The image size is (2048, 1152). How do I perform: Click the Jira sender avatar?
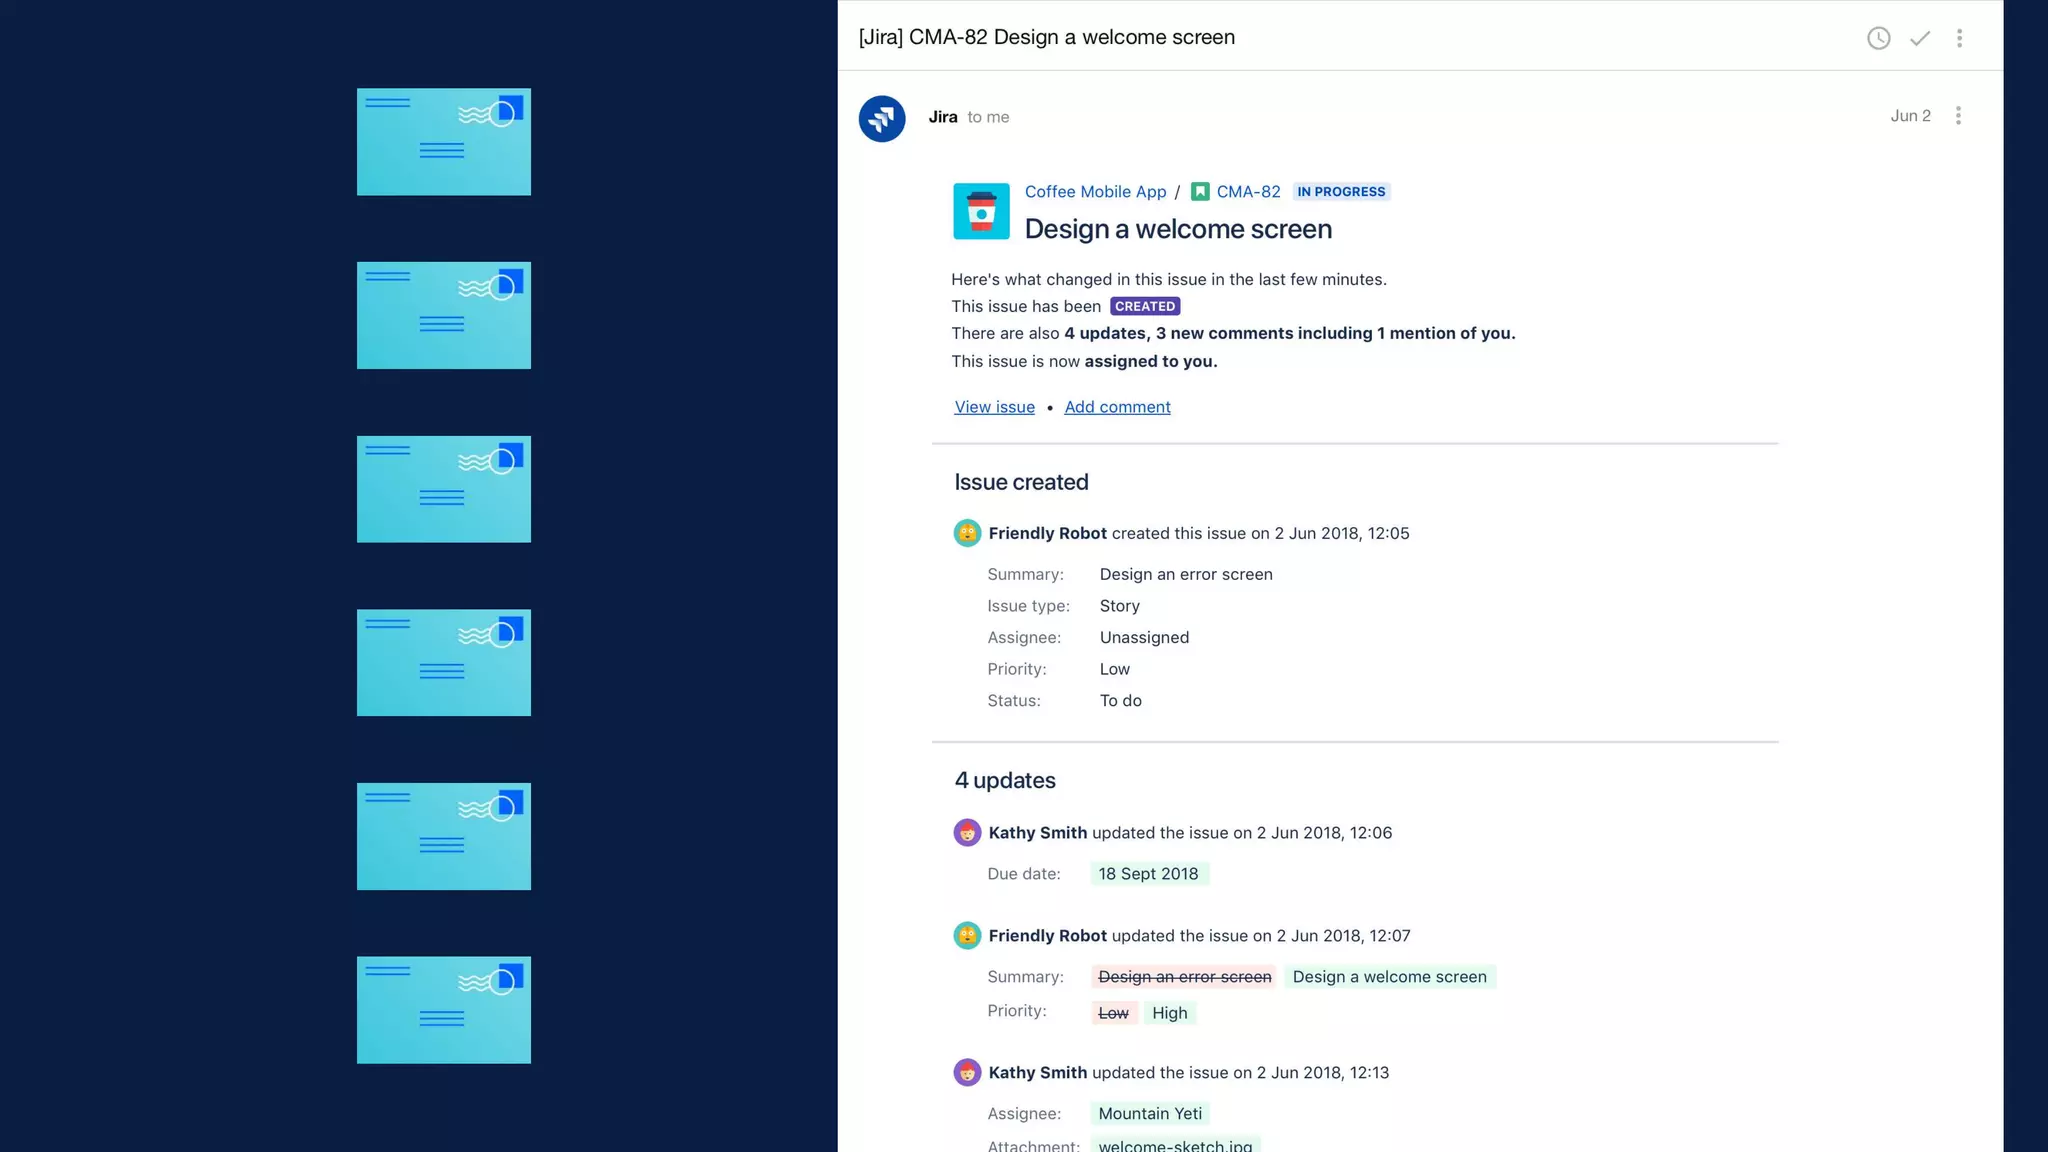point(882,118)
